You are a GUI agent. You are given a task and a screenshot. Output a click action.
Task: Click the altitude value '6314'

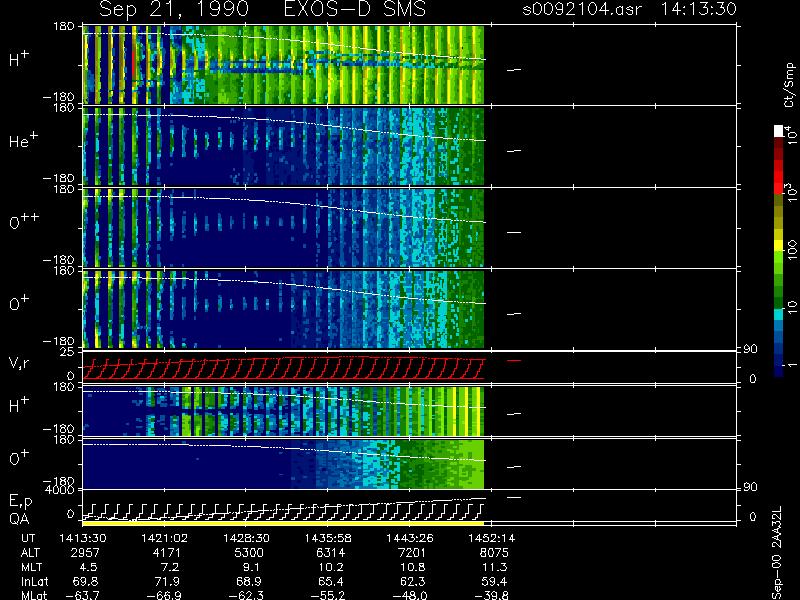pos(331,553)
